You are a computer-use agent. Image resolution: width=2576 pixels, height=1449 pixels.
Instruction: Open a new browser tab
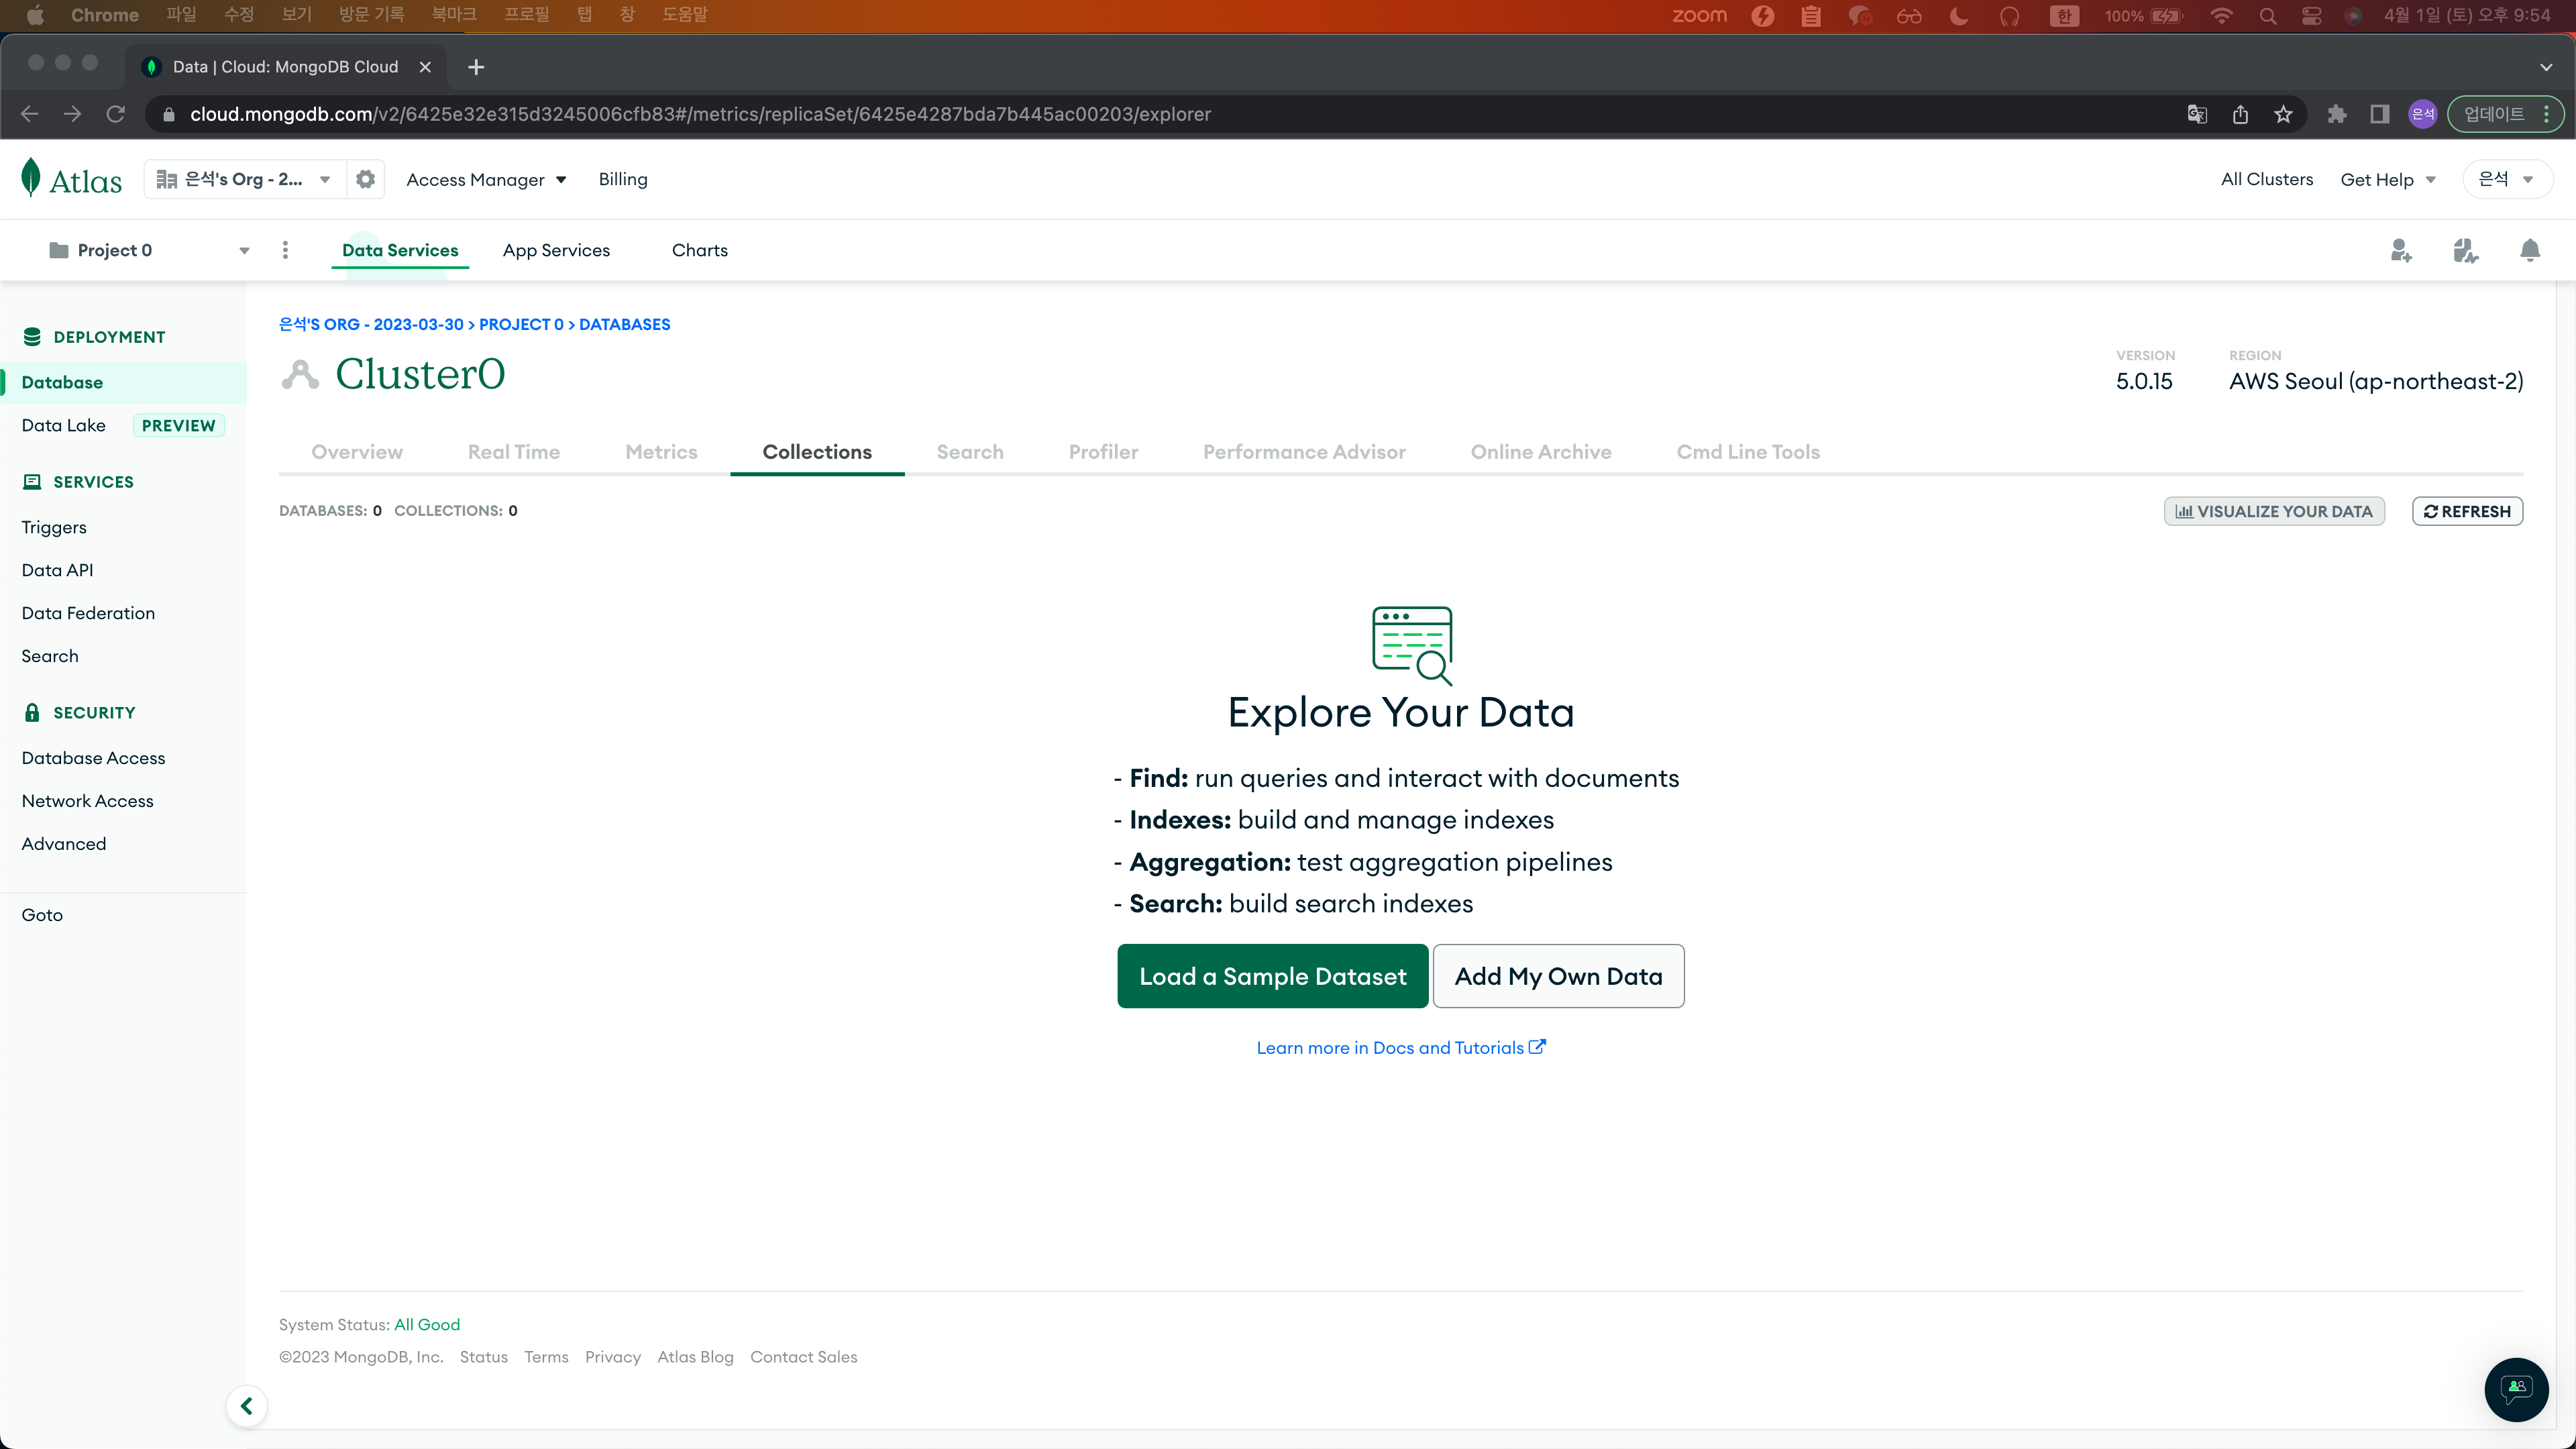(x=476, y=67)
